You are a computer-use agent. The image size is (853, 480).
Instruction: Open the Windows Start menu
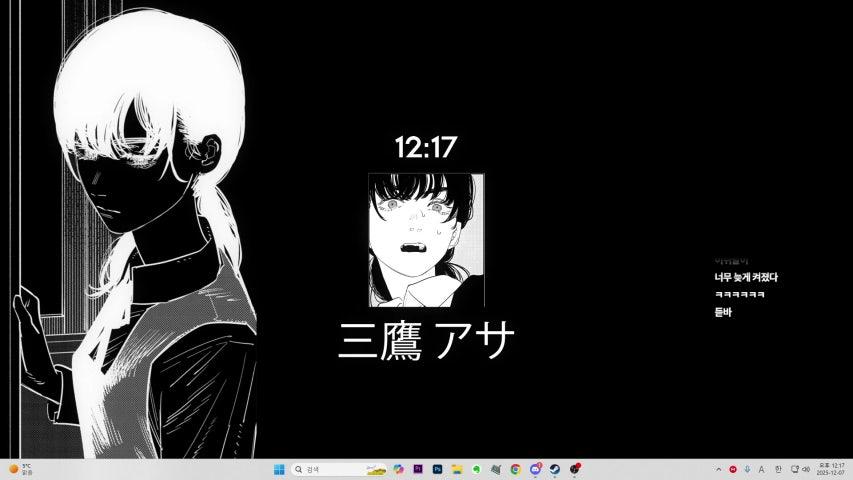coord(279,469)
